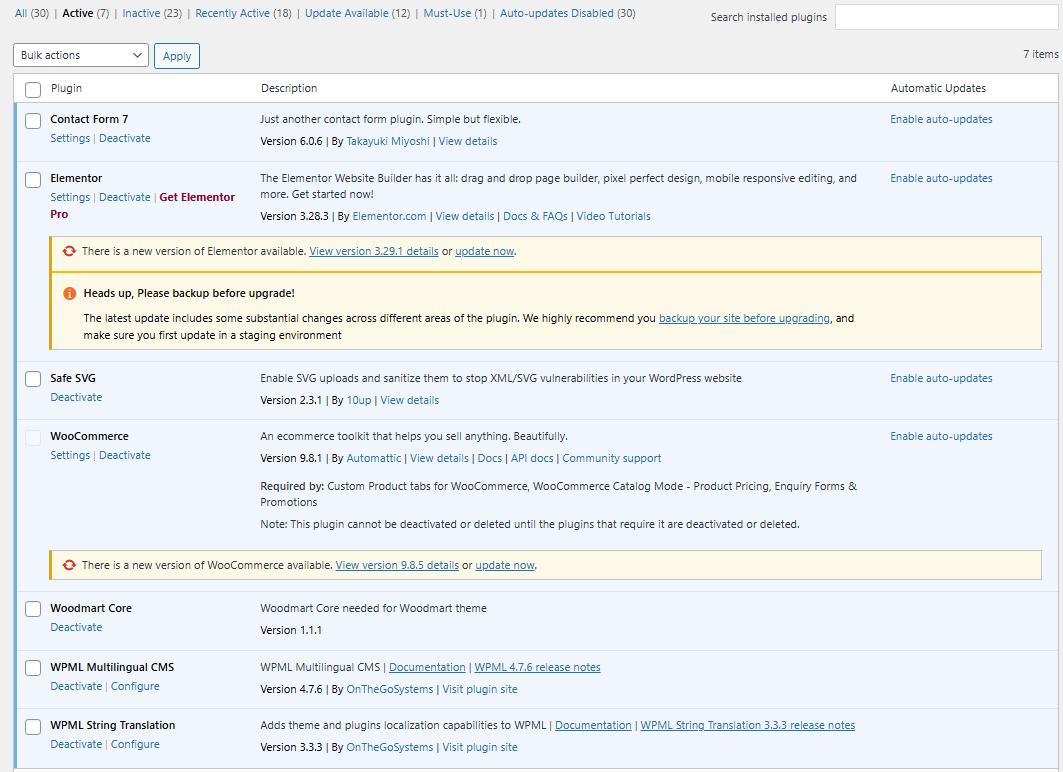Open Elementor Video Tutorials
1063x772 pixels.
[614, 216]
